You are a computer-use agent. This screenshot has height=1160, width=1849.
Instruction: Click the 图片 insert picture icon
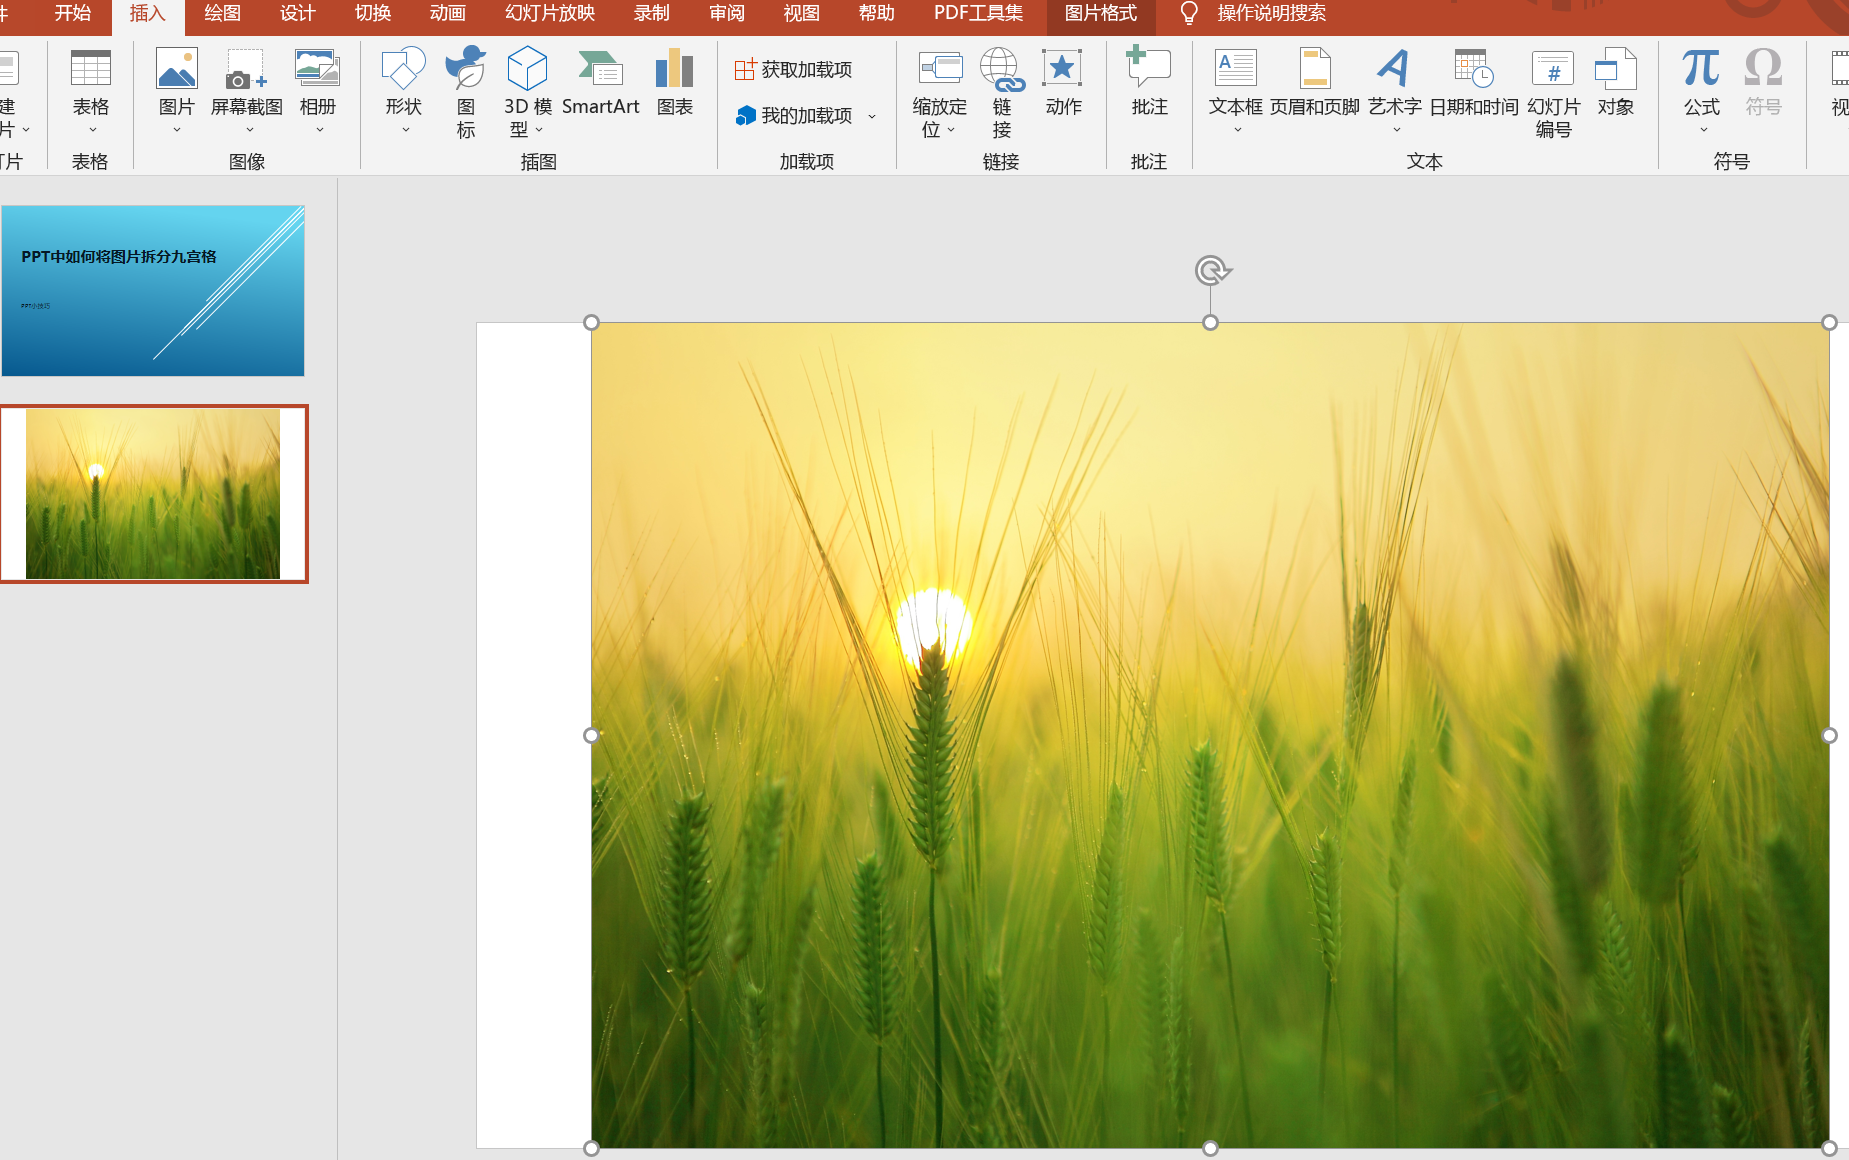tap(177, 69)
